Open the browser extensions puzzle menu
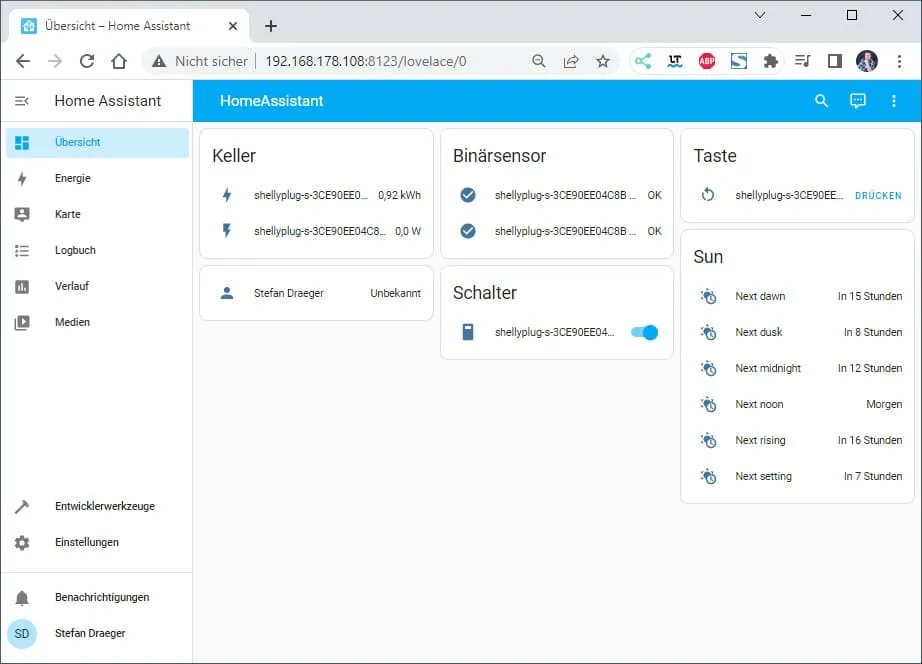922x664 pixels. click(x=770, y=61)
